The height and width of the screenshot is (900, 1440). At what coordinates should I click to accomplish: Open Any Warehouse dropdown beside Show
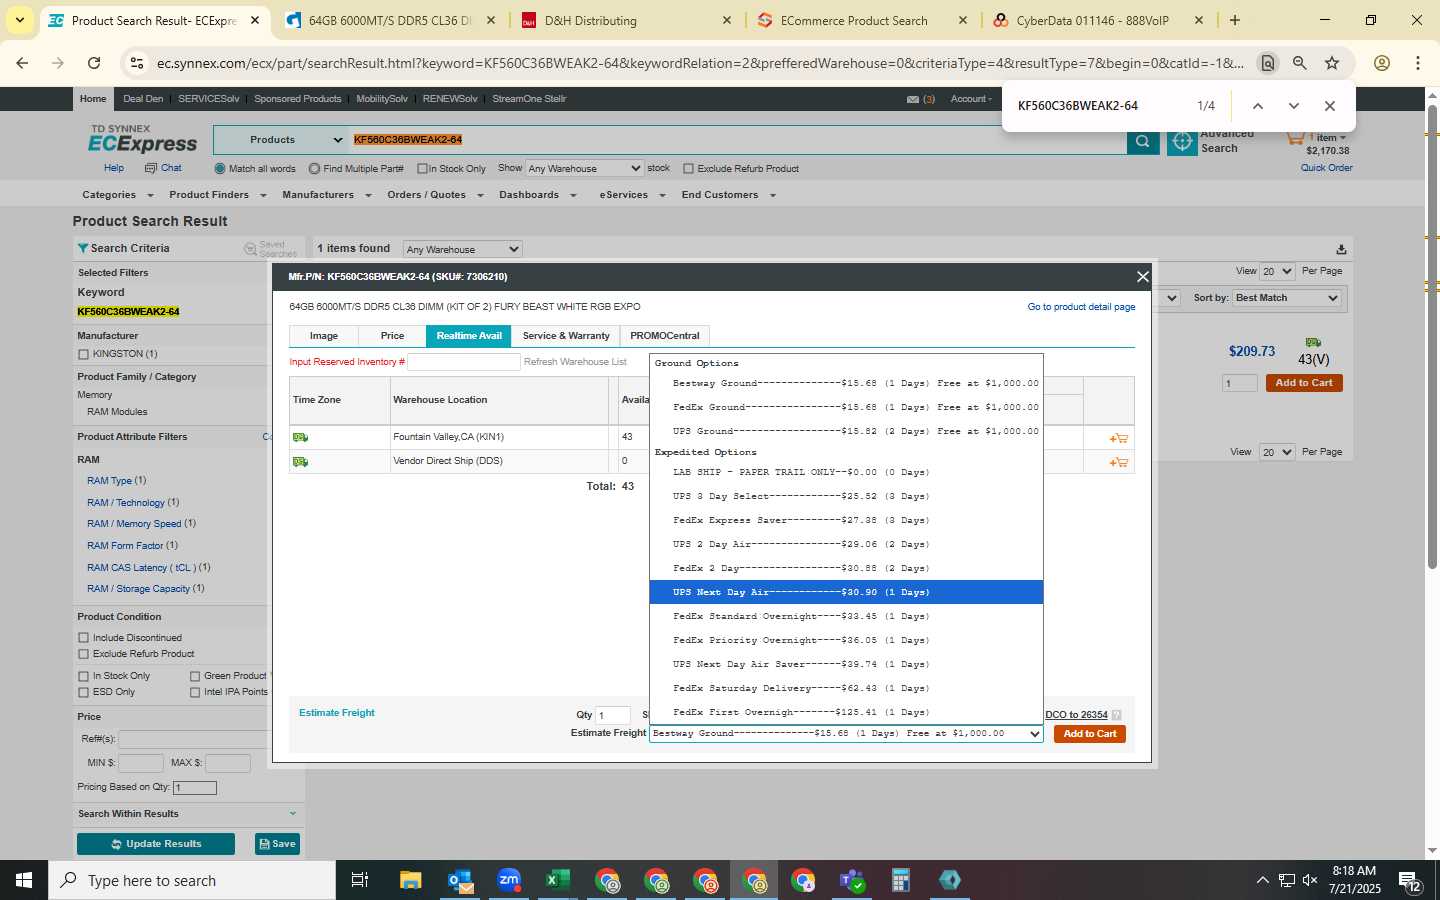pos(584,168)
